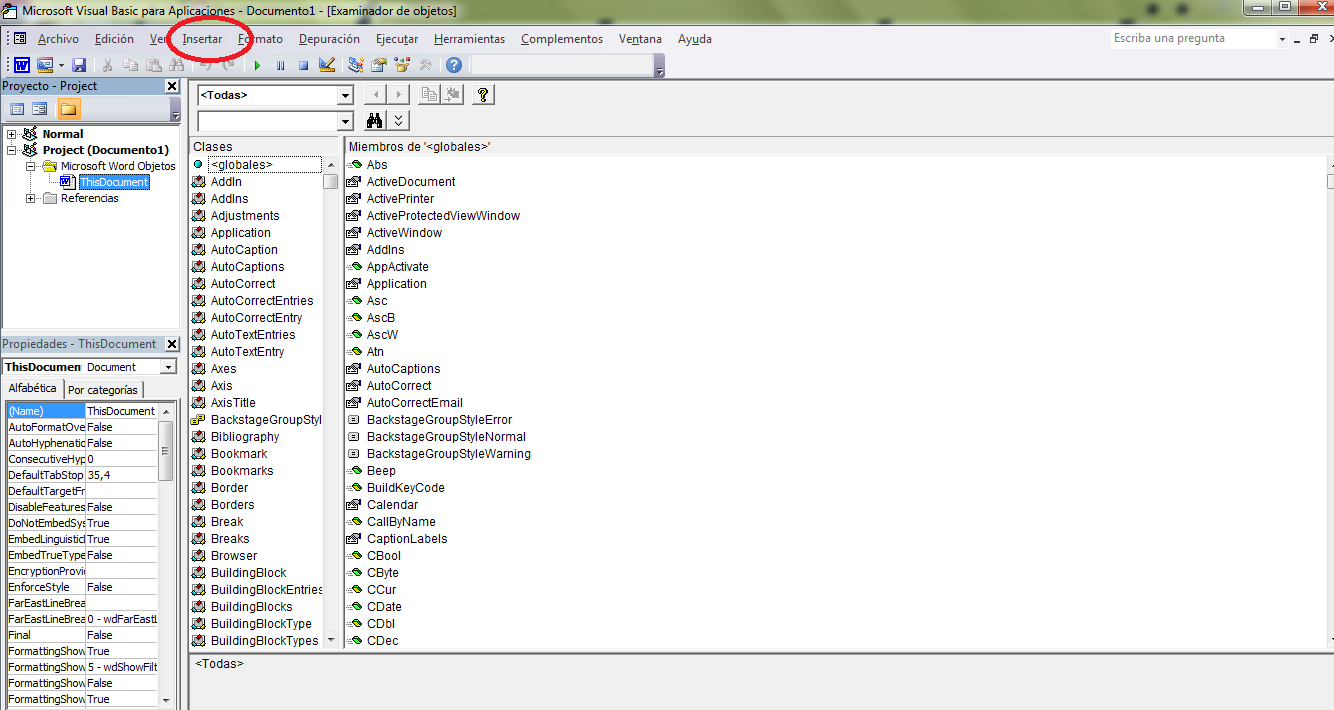Viewport: 1334px width, 710px height.
Task: Select Application class in Clases list
Action: [x=240, y=233]
